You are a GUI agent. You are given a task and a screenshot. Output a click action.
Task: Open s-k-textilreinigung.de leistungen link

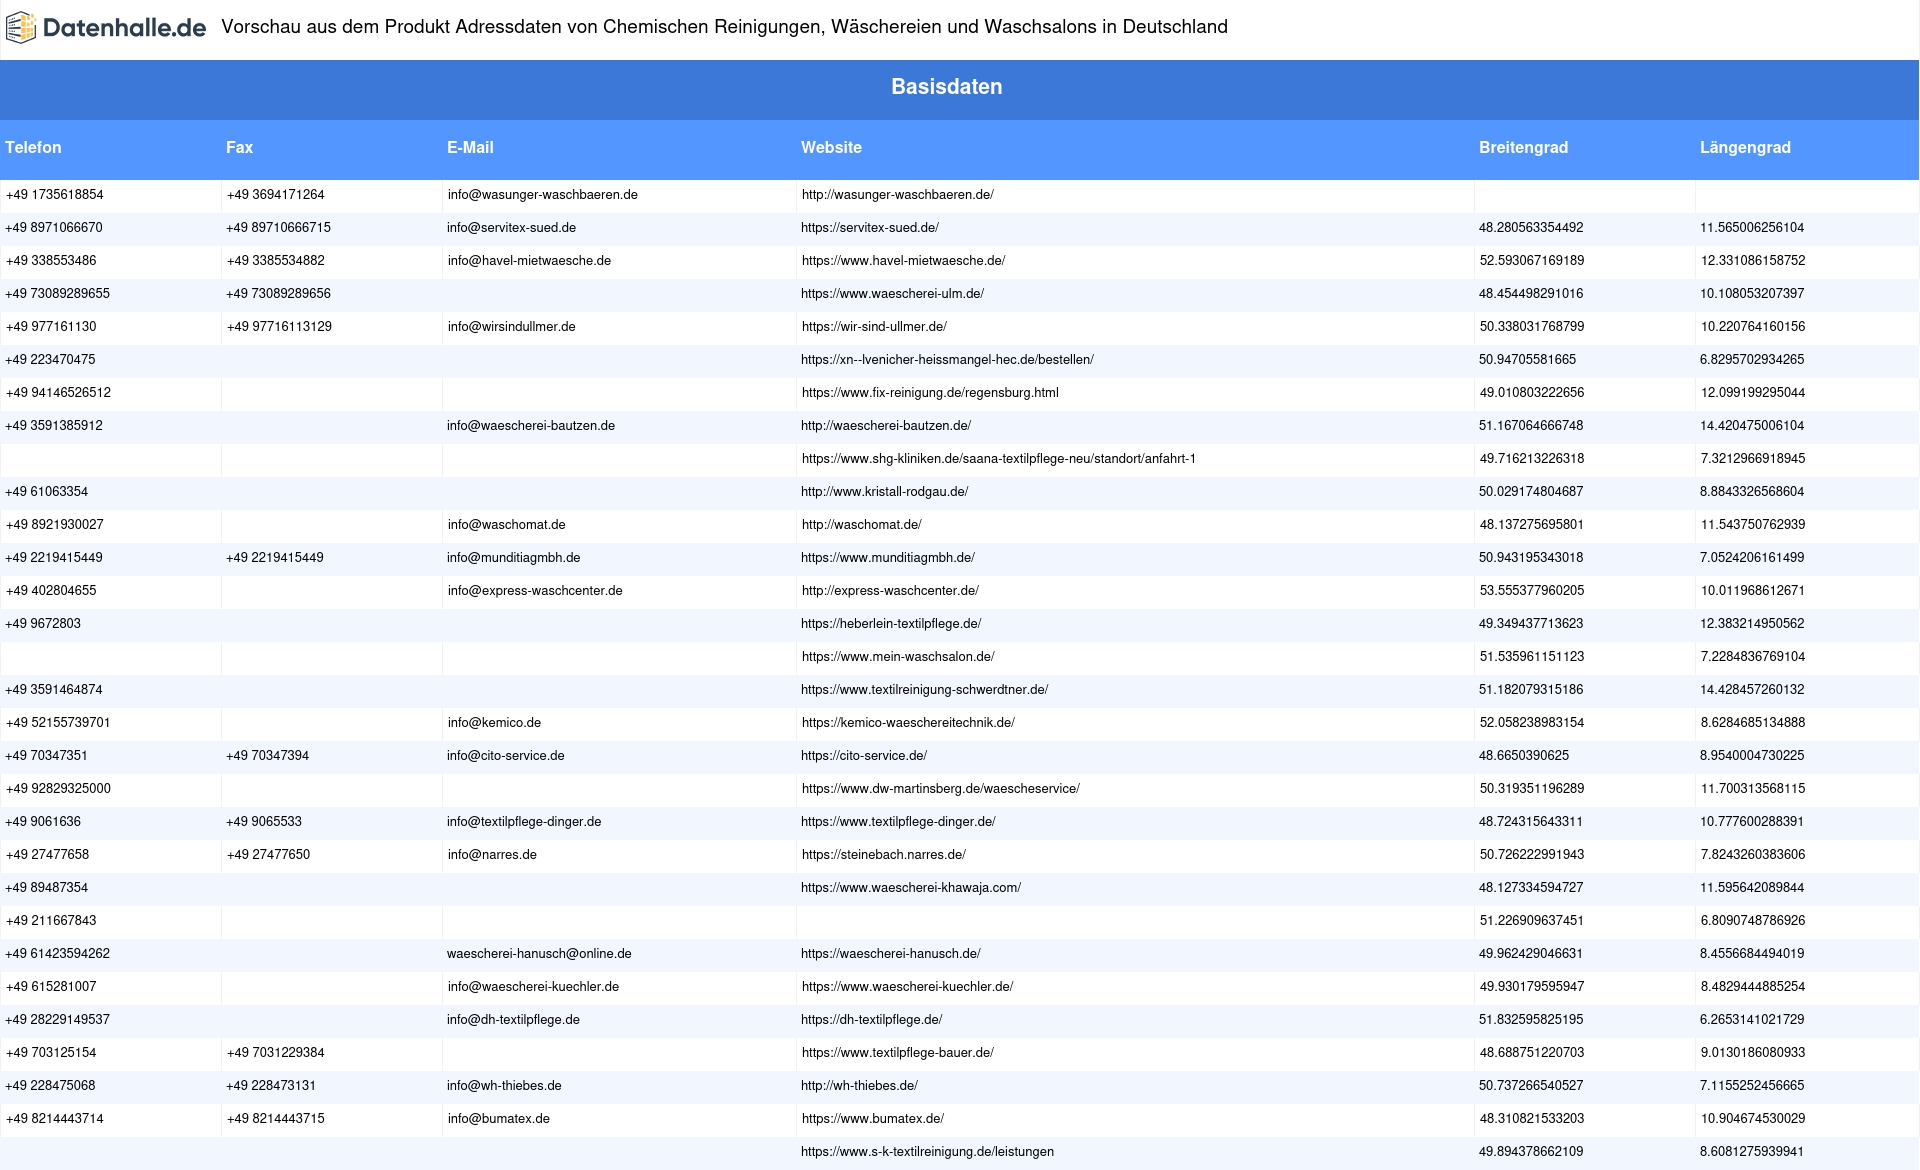click(x=928, y=1152)
